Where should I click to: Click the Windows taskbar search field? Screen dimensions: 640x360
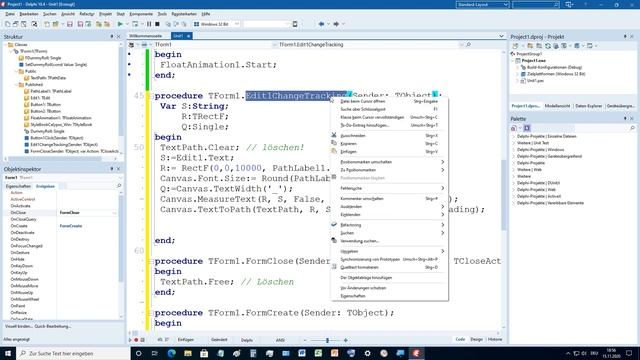(x=73, y=353)
